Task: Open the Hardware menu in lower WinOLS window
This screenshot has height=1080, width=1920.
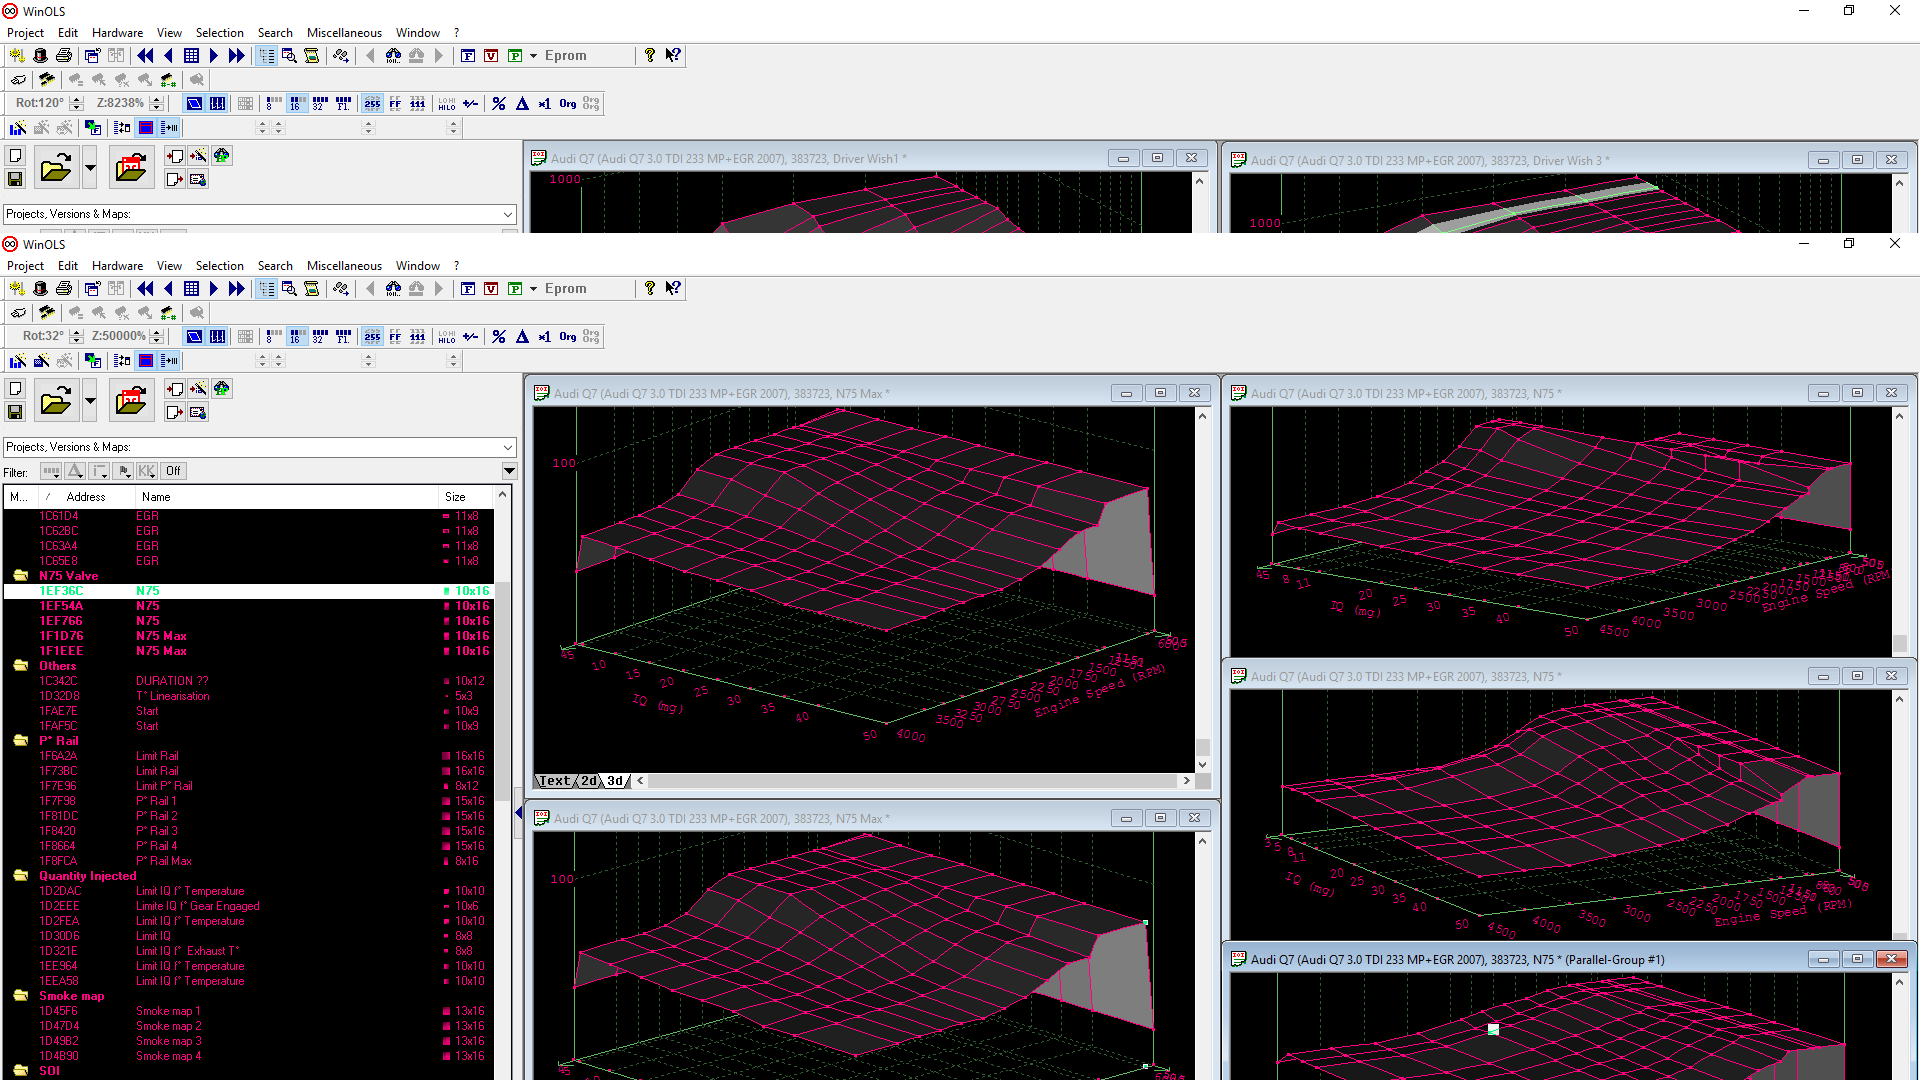Action: tap(117, 266)
